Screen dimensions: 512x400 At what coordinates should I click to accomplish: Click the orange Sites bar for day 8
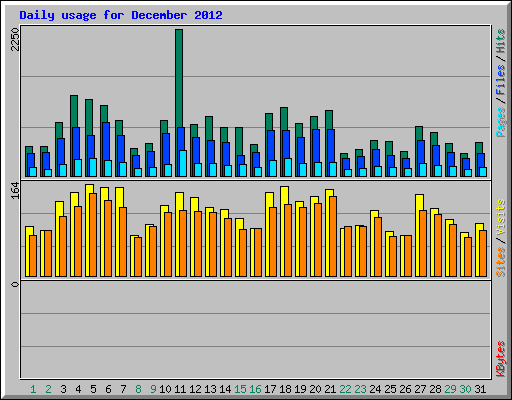point(138,257)
